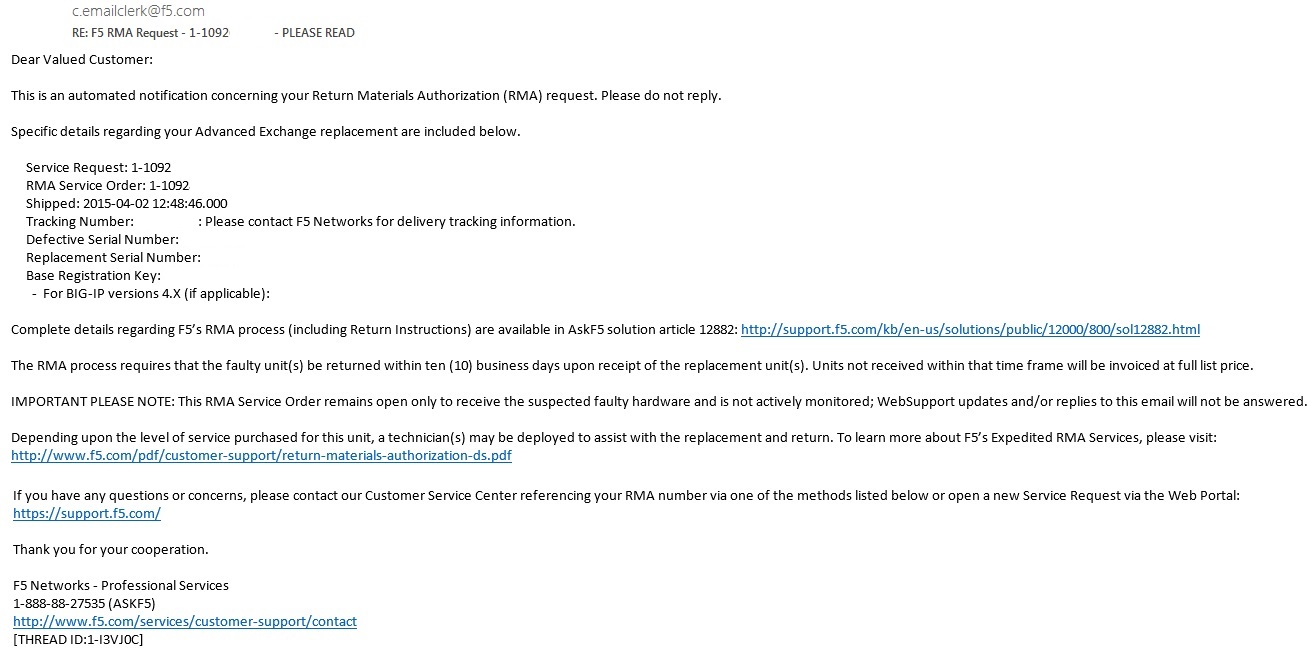Open the sol12882 solution article link
The image size is (1313, 651).
[970, 329]
